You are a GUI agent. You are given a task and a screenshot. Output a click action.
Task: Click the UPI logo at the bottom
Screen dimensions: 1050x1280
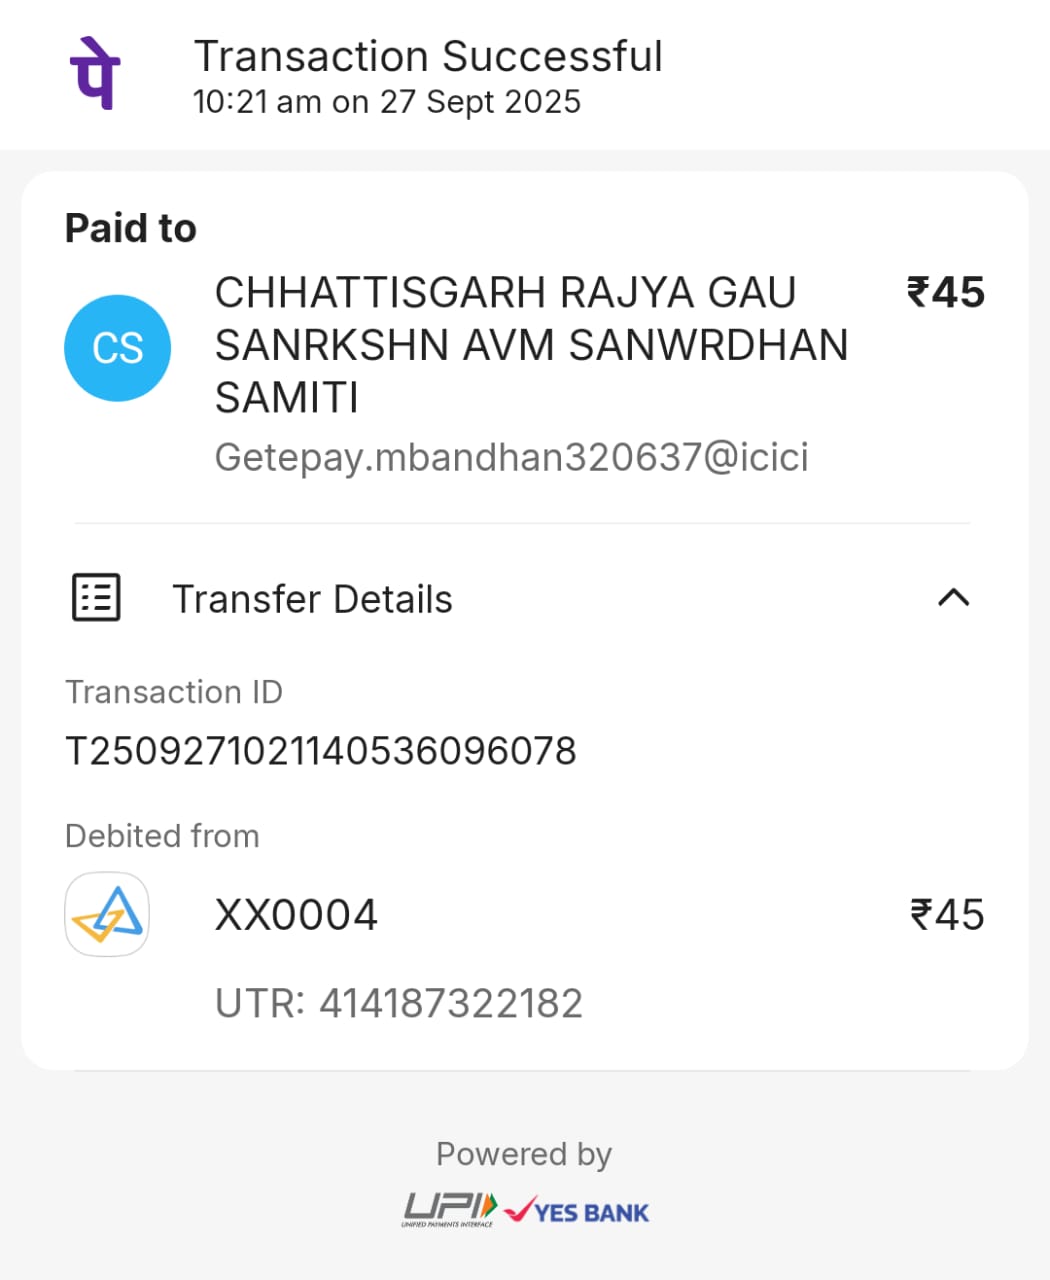(450, 1209)
